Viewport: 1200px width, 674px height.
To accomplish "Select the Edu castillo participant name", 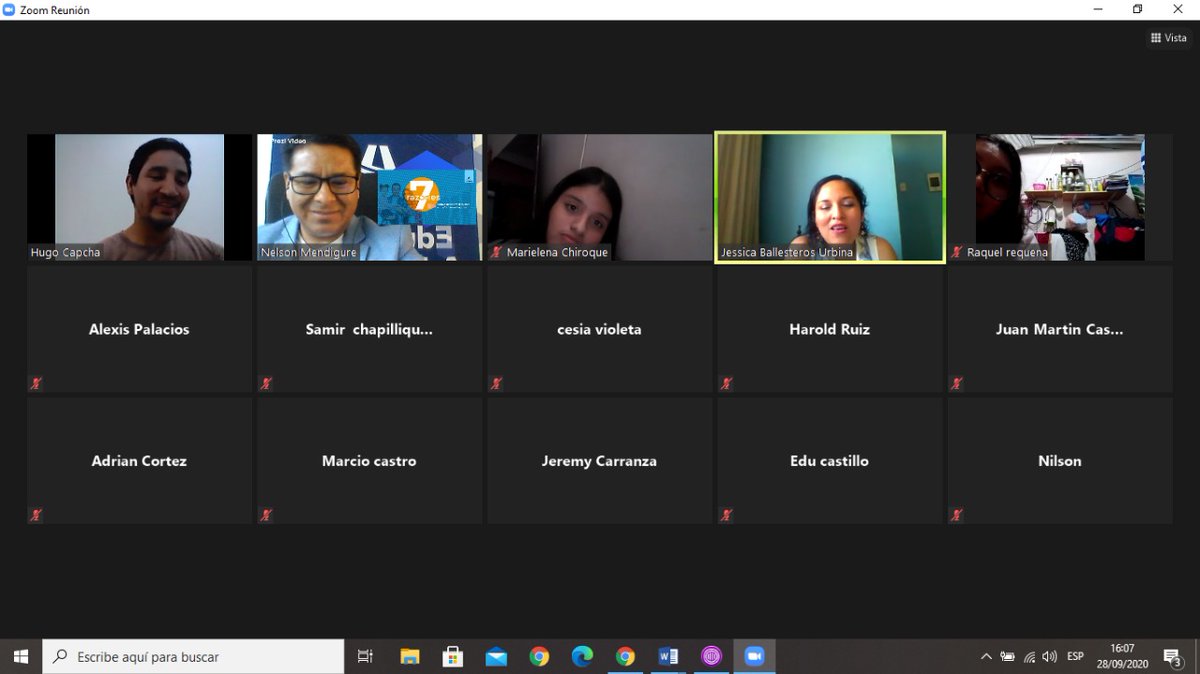I will click(x=829, y=461).
